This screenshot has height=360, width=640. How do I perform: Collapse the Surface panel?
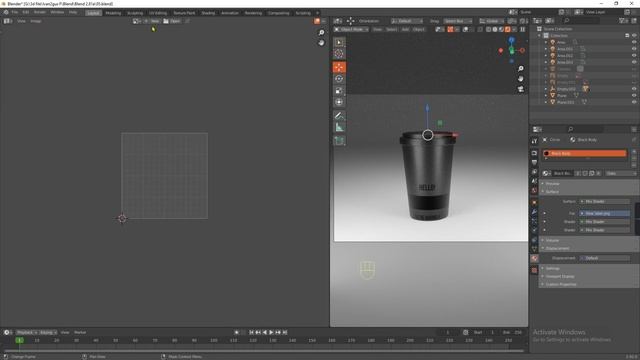(552, 191)
